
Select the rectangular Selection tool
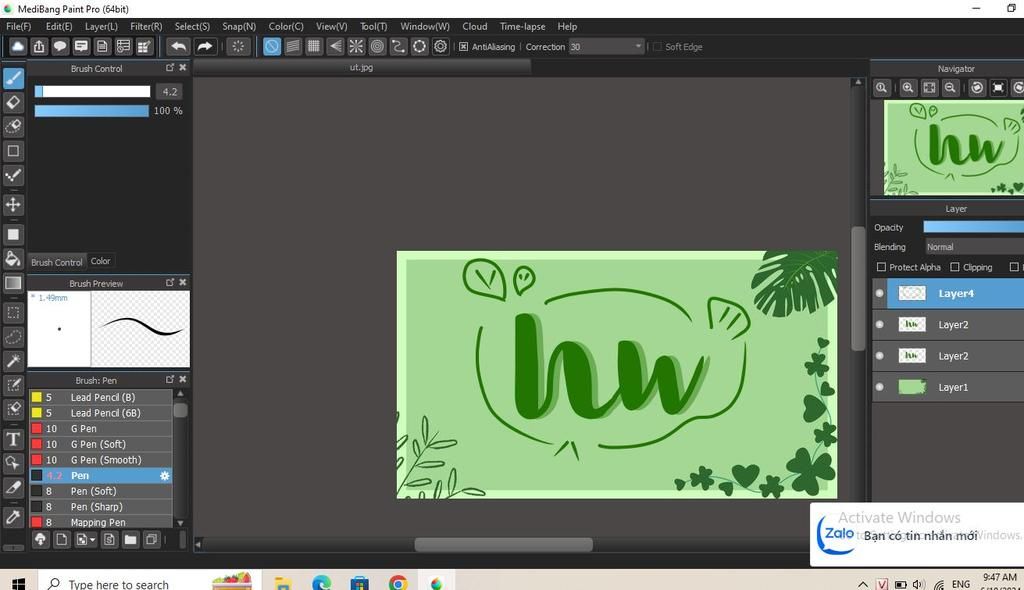pyautogui.click(x=13, y=312)
